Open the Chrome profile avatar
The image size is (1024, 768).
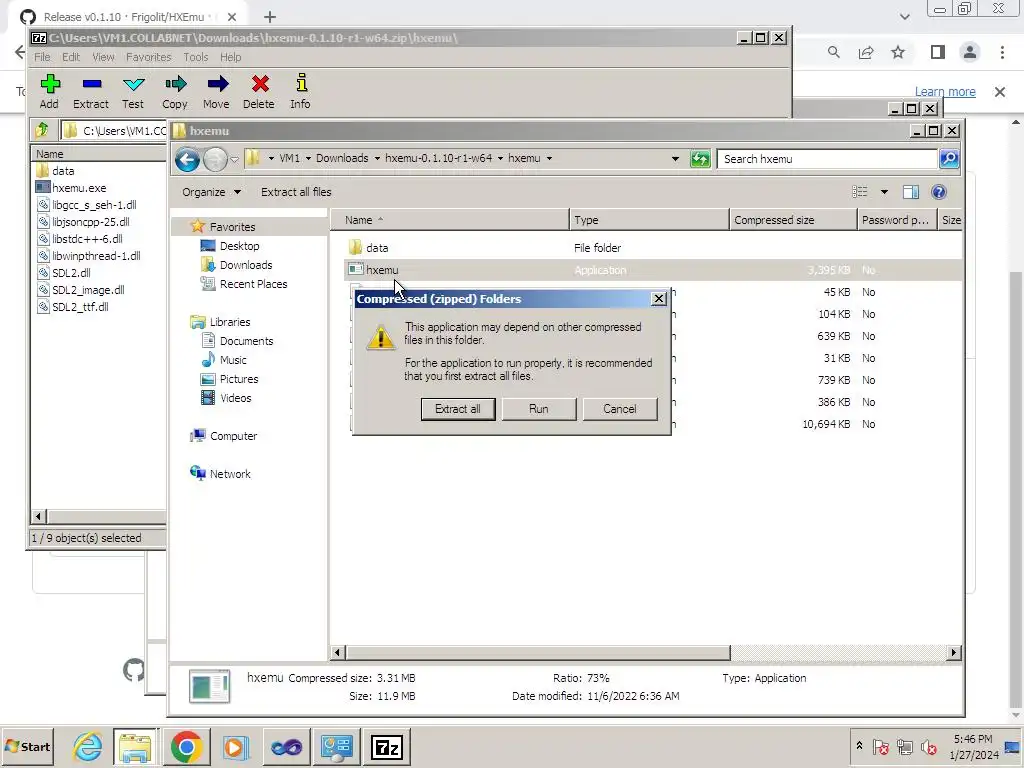click(x=970, y=52)
